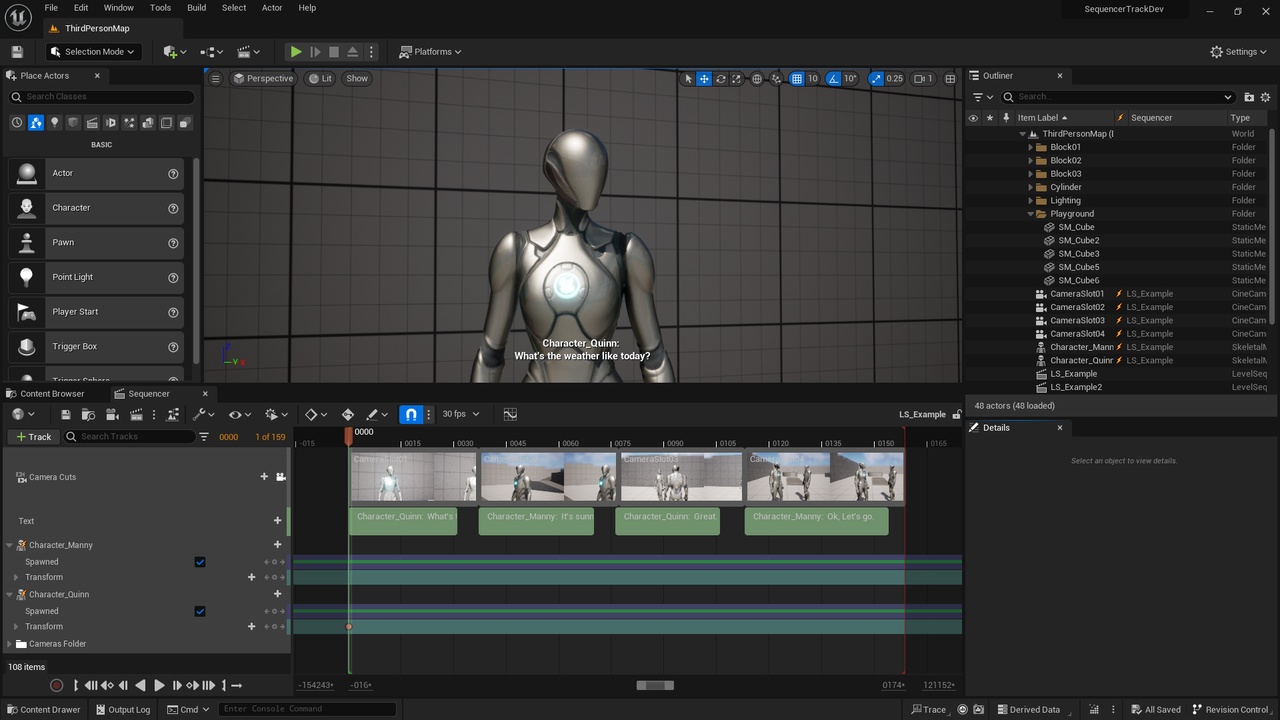1280x720 pixels.
Task: Open the Build menu
Action: click(x=197, y=8)
